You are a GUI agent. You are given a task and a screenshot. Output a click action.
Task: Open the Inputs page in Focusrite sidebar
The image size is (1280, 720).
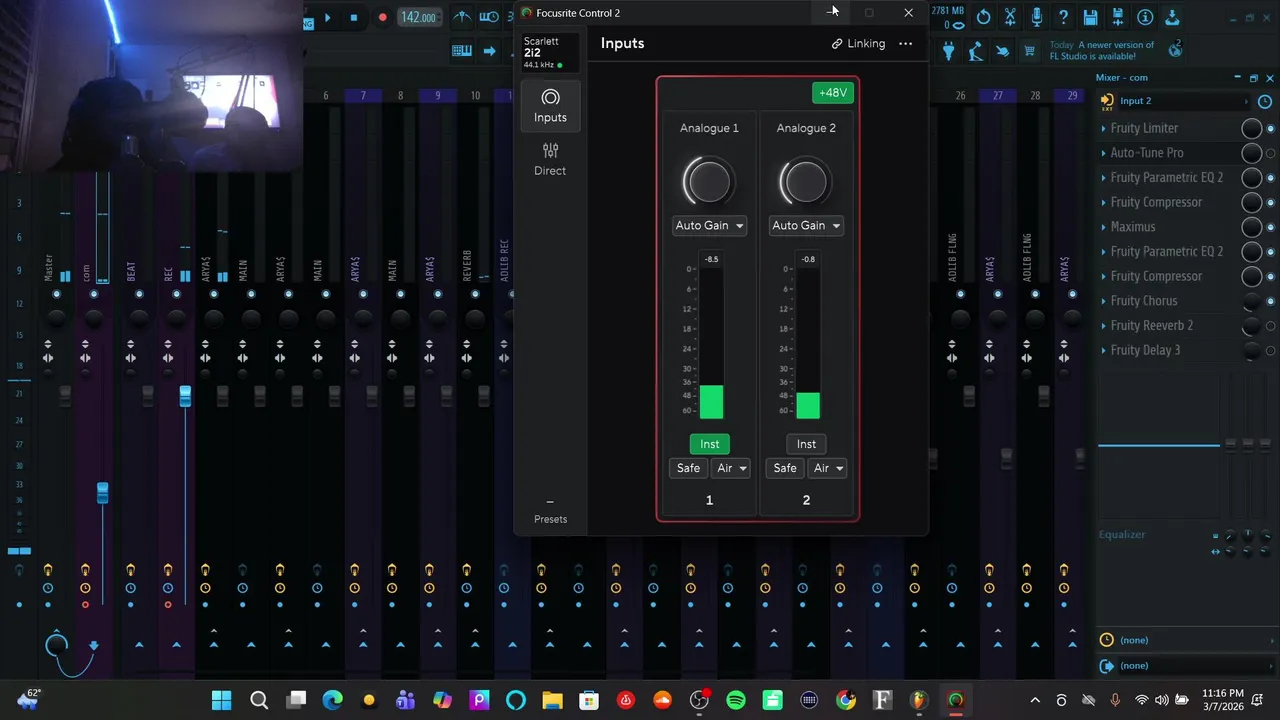click(x=550, y=106)
